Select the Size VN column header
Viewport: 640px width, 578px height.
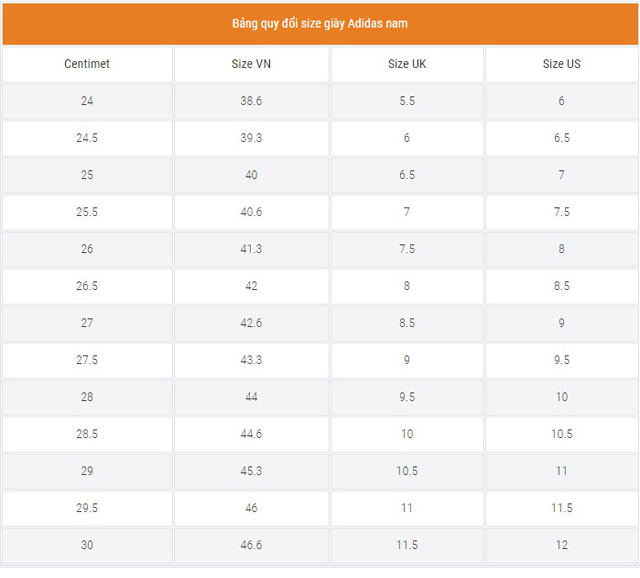[251, 64]
